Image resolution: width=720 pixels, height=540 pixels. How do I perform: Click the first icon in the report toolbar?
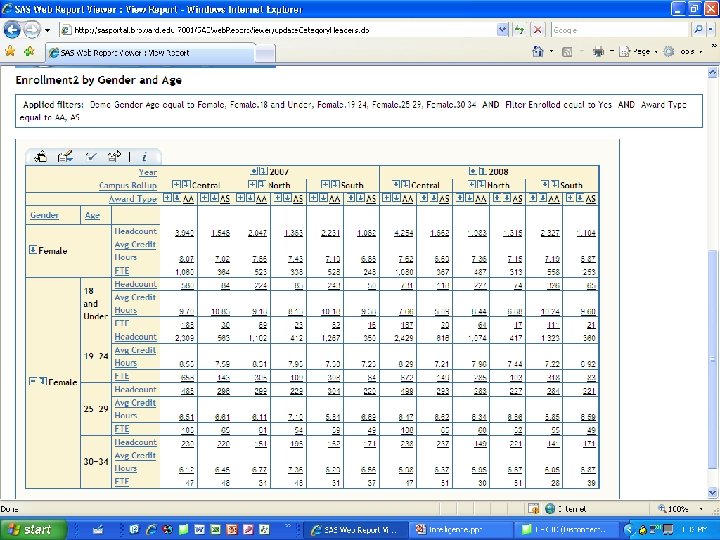41,156
